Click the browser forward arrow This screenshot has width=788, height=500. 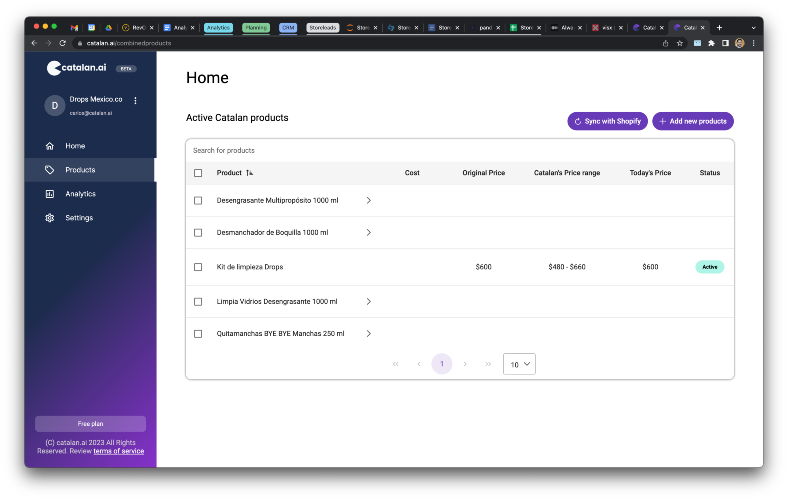(x=48, y=43)
